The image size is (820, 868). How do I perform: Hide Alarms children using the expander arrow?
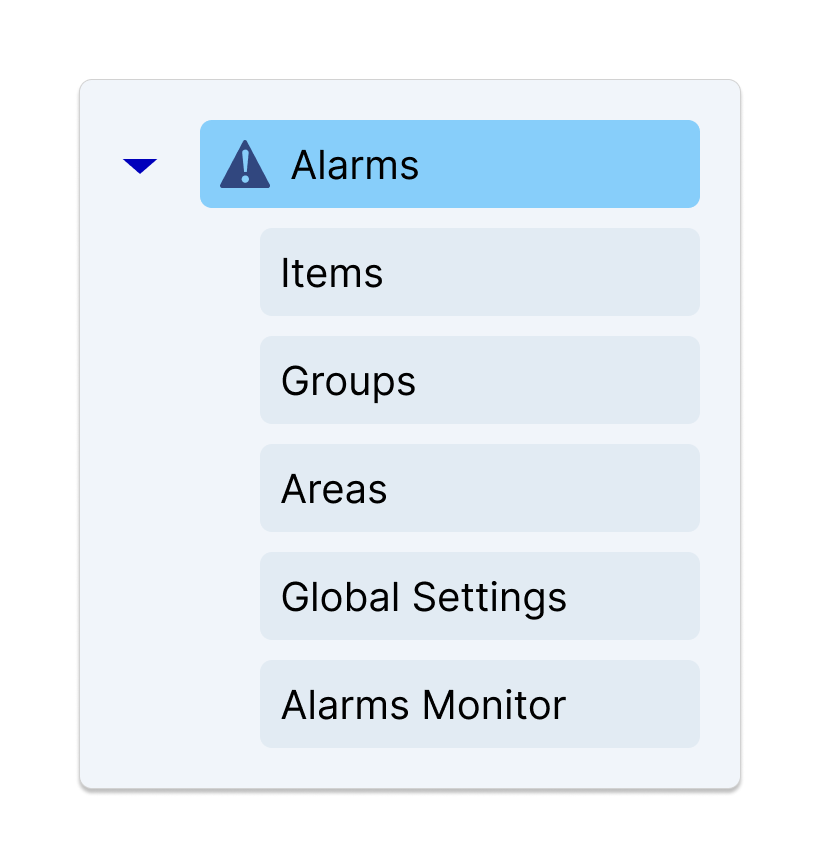coord(140,166)
